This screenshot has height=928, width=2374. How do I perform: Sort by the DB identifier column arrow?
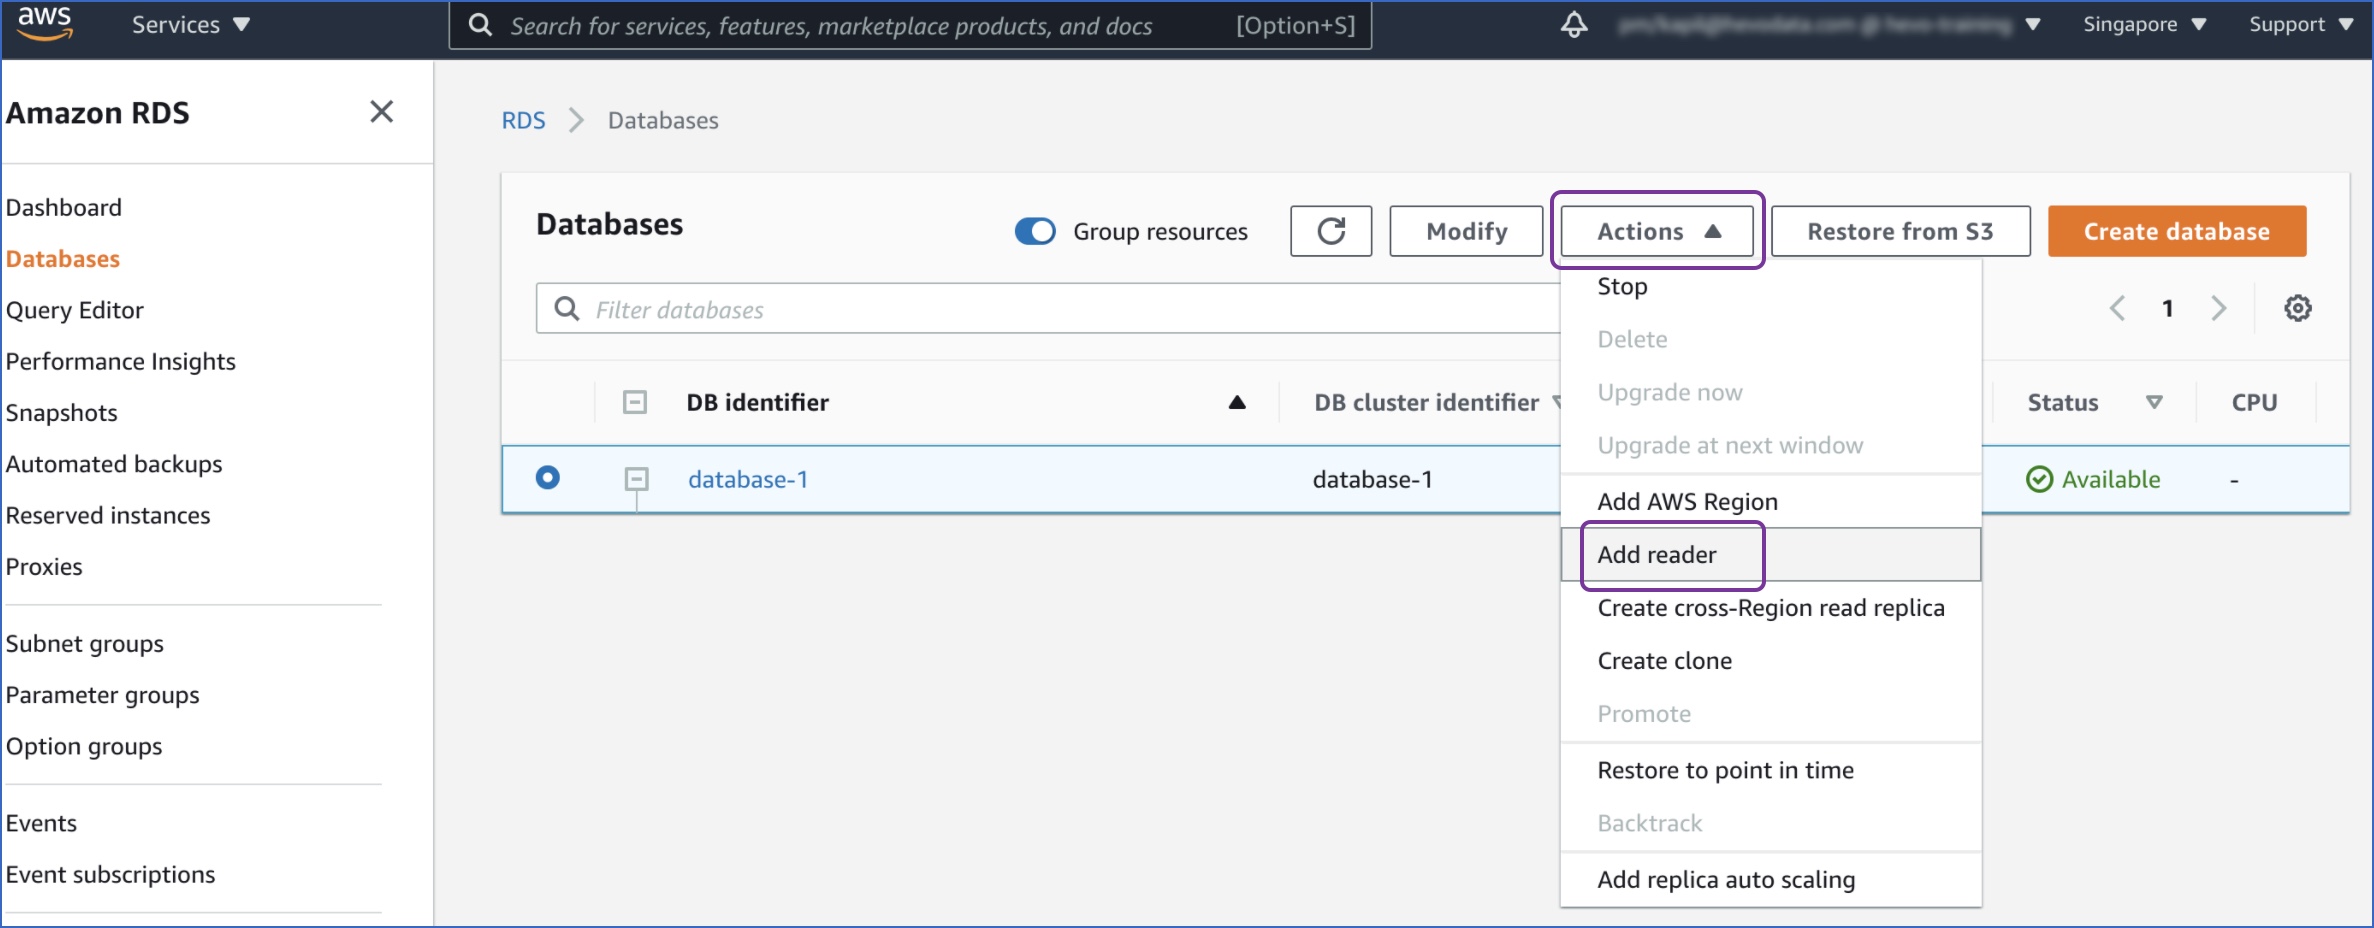pyautogui.click(x=1237, y=402)
